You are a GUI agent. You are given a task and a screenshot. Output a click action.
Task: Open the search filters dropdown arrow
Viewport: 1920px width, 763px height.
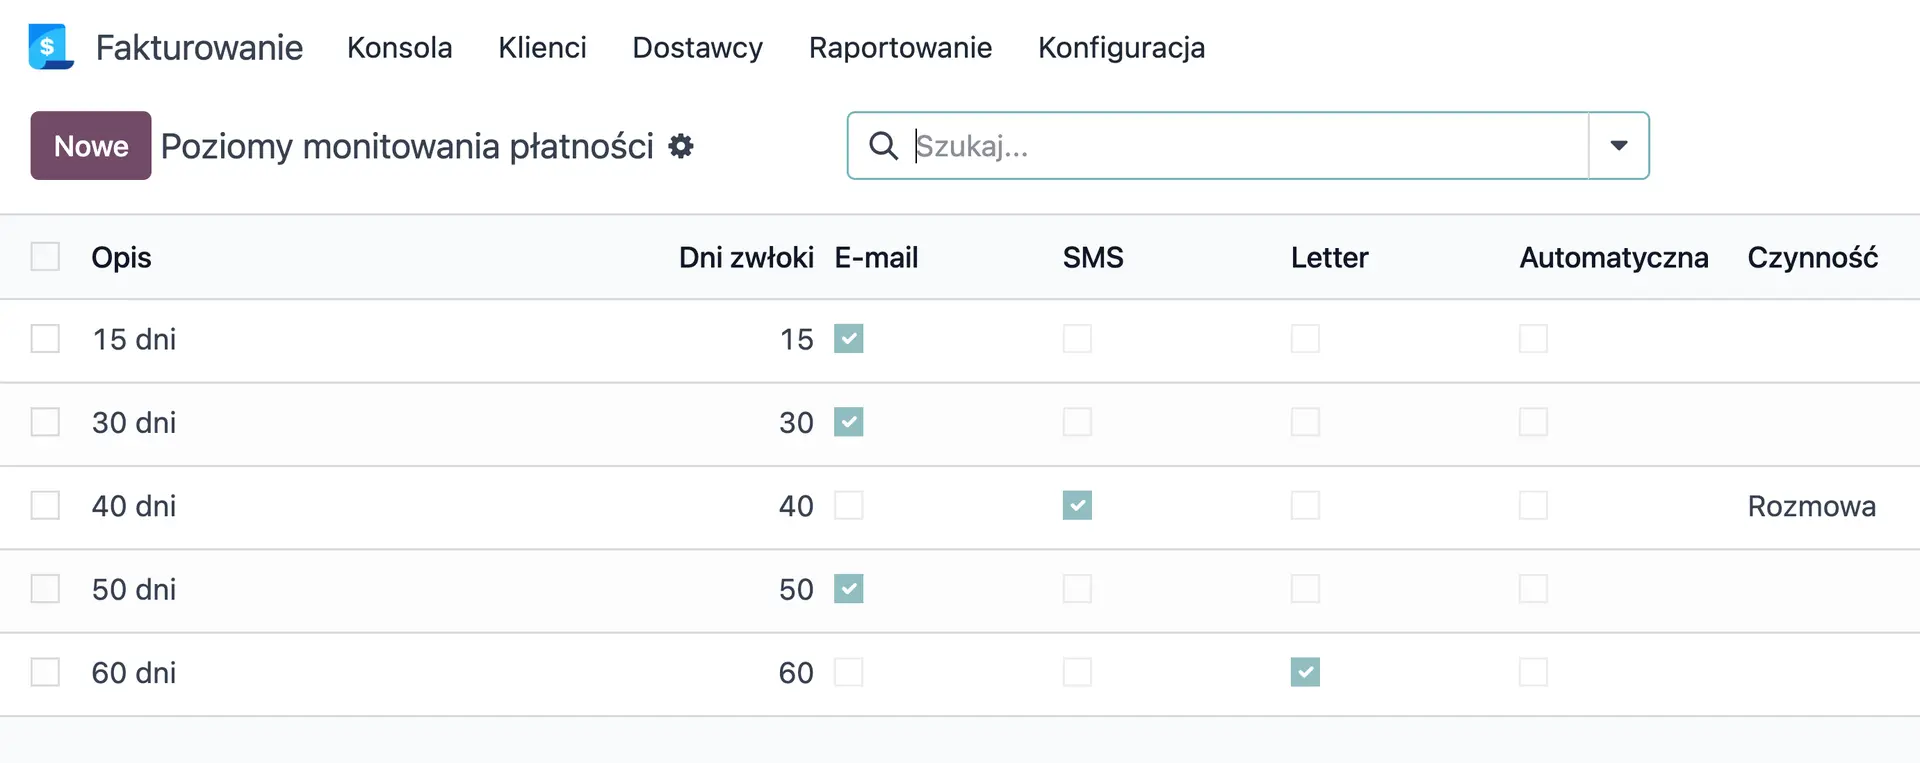1618,146
